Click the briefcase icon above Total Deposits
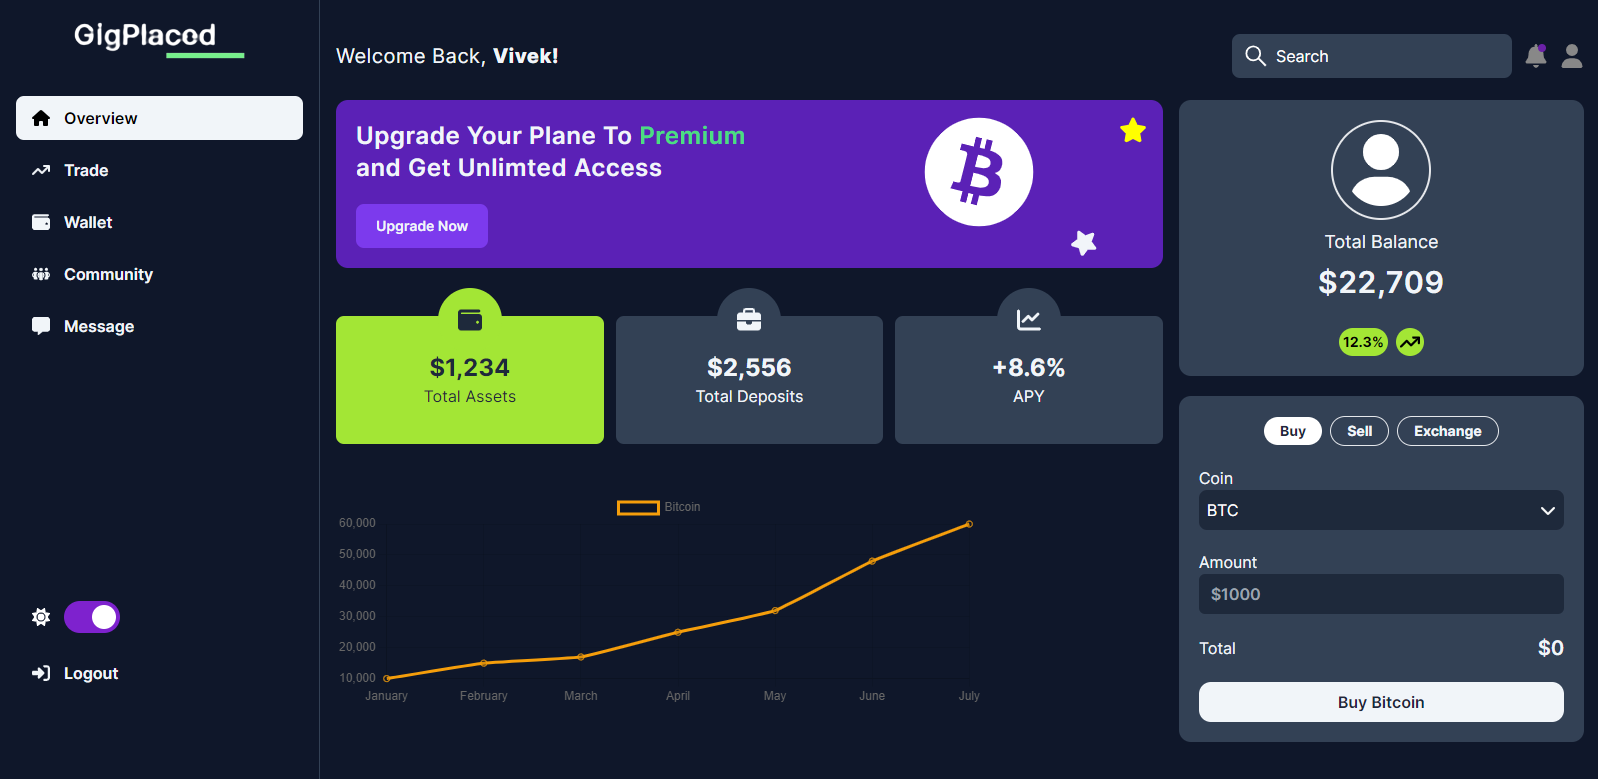The width and height of the screenshot is (1598, 779). click(749, 320)
